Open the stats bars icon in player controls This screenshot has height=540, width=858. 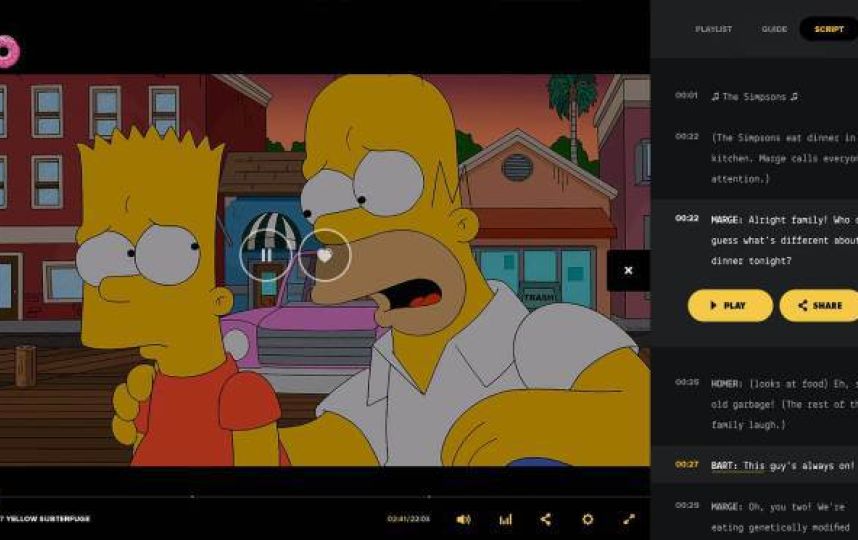click(505, 519)
